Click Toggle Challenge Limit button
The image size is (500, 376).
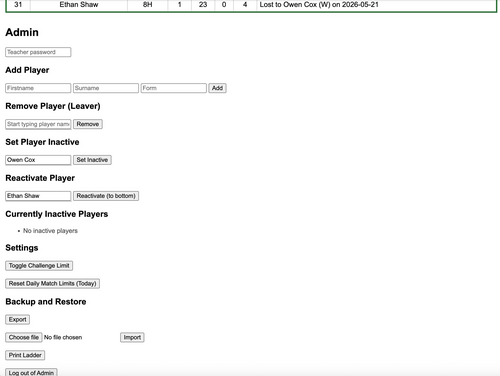(39, 266)
